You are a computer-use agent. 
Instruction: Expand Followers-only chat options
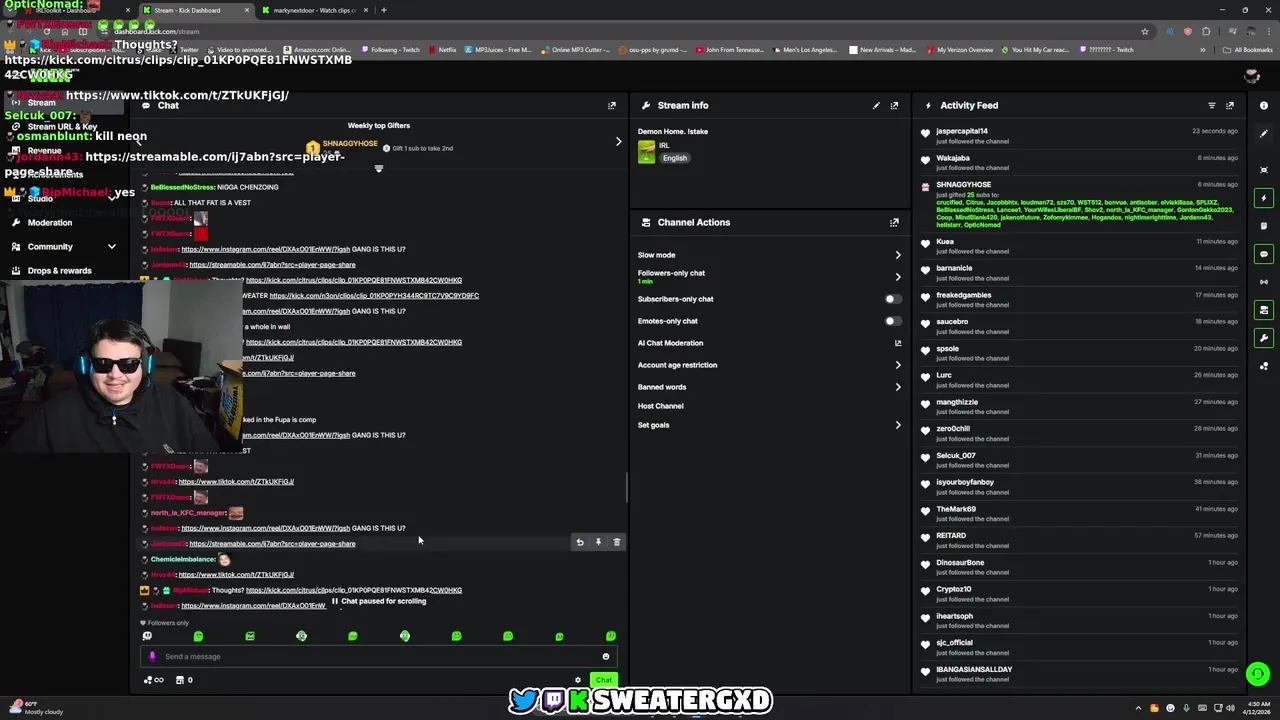[x=769, y=276]
